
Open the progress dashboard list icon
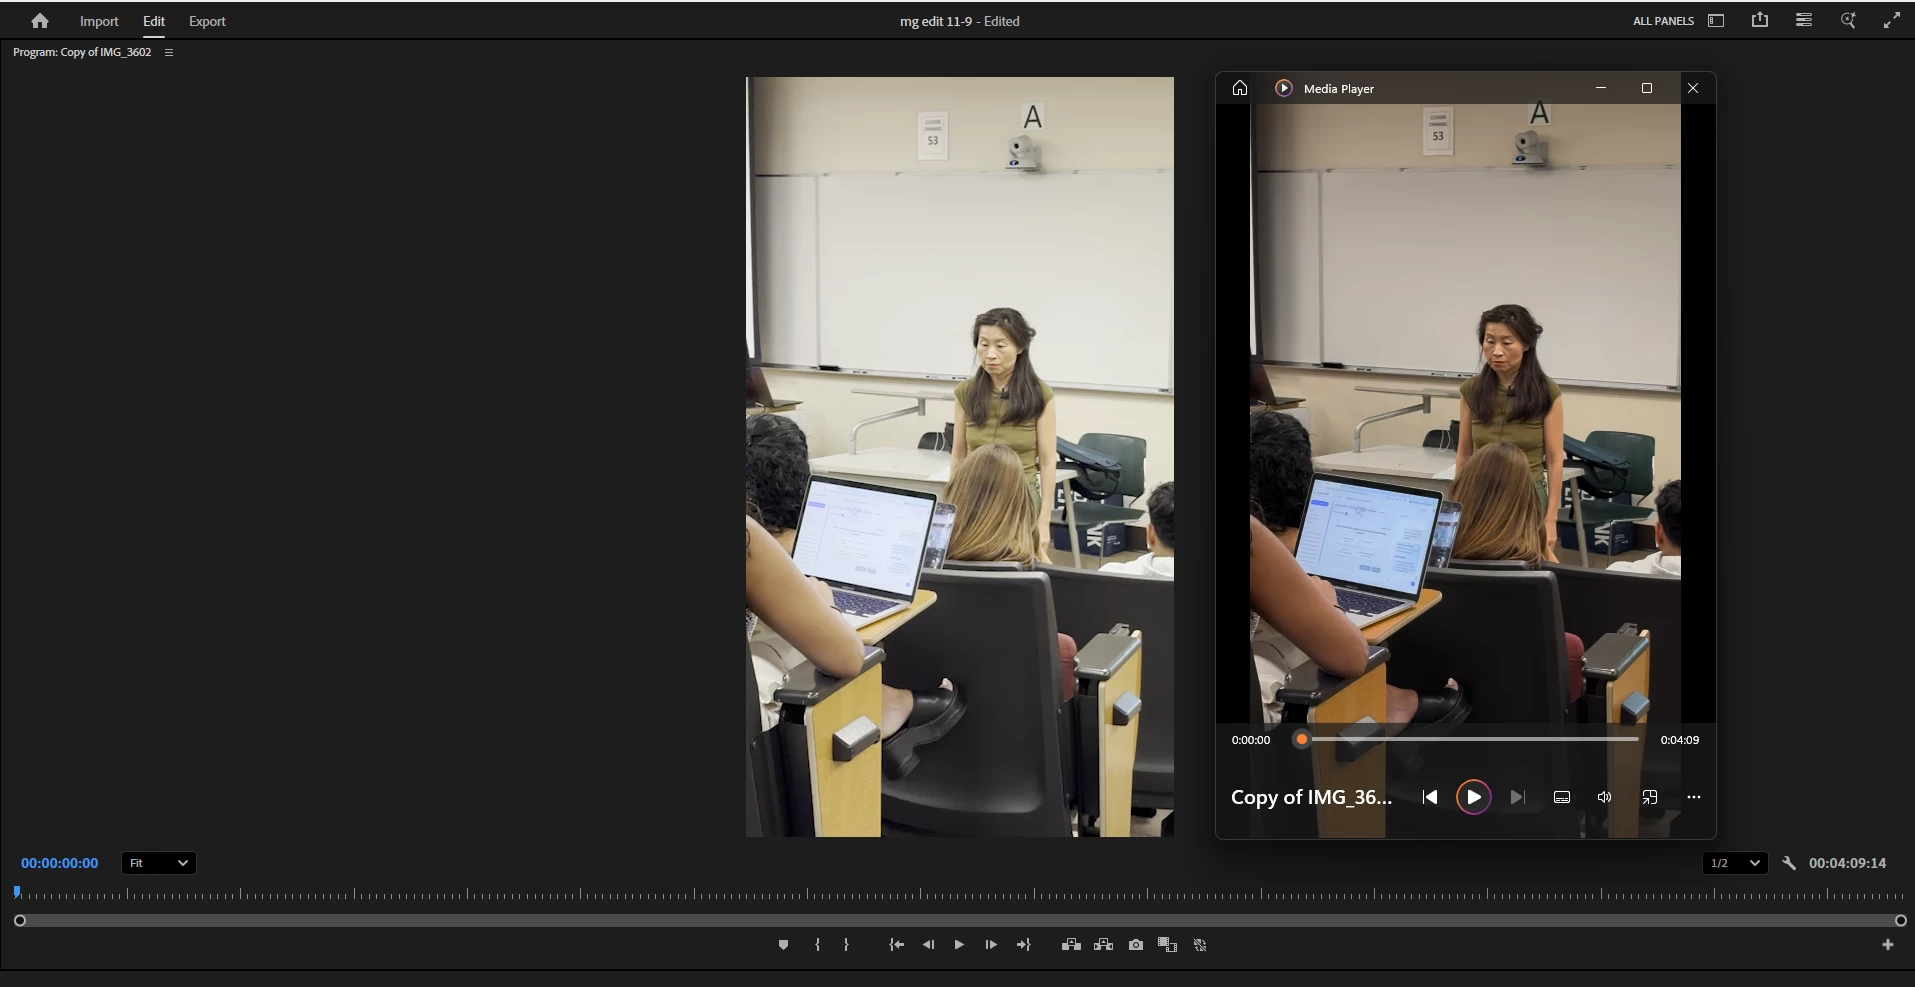[1804, 20]
